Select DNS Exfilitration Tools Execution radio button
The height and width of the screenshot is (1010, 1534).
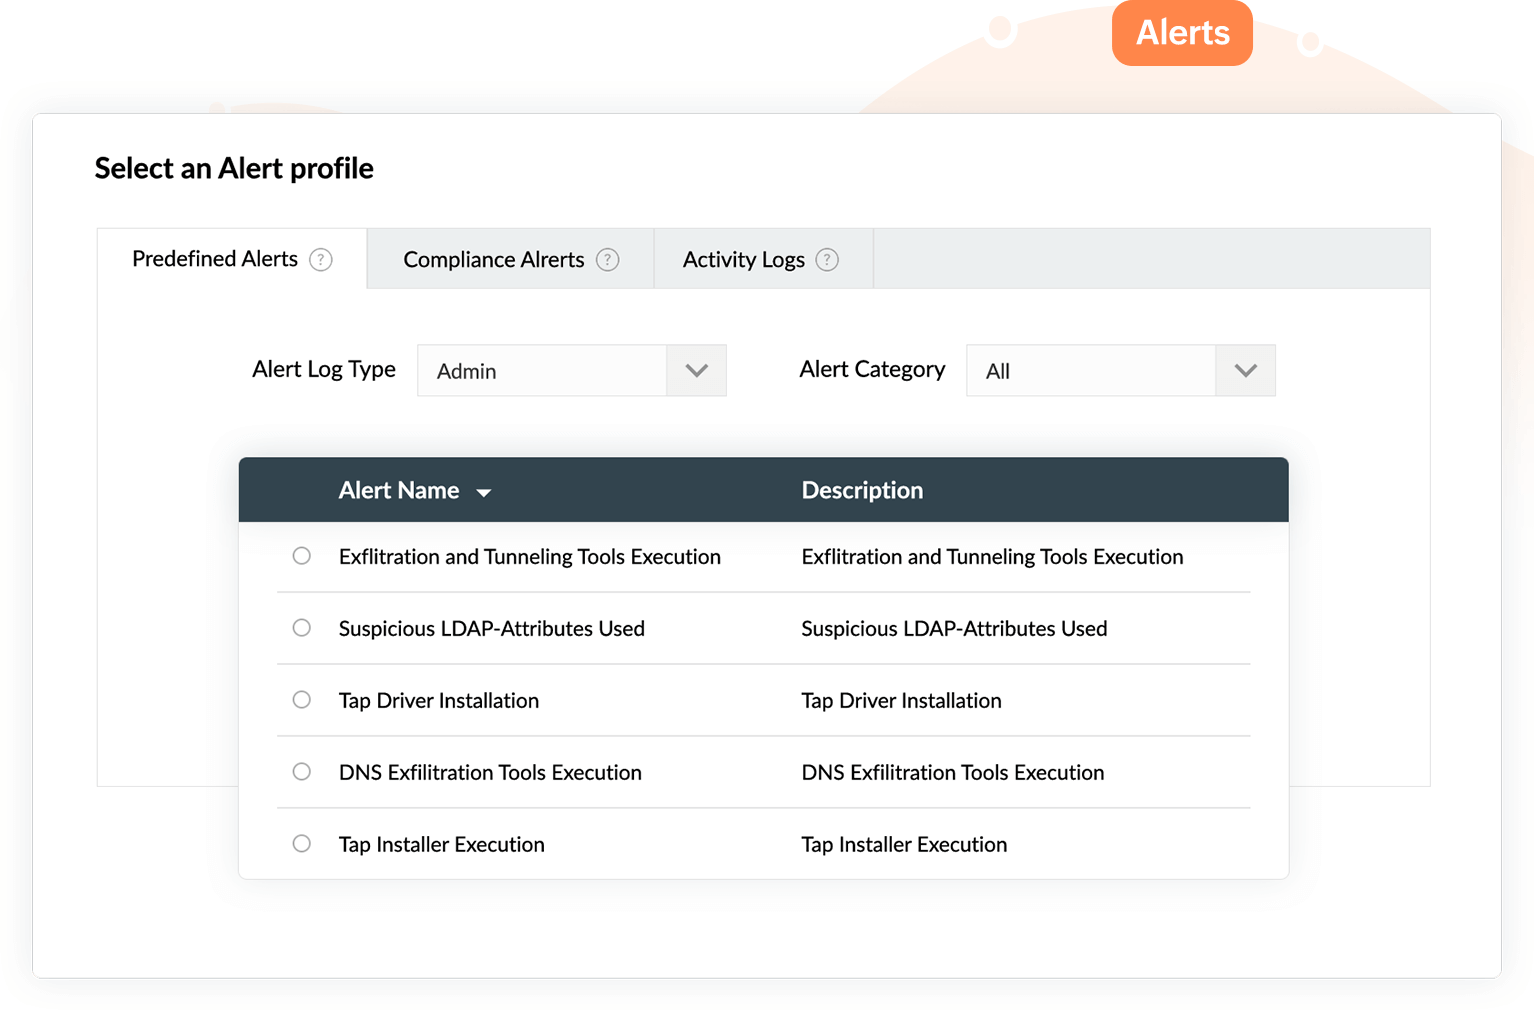coord(302,772)
